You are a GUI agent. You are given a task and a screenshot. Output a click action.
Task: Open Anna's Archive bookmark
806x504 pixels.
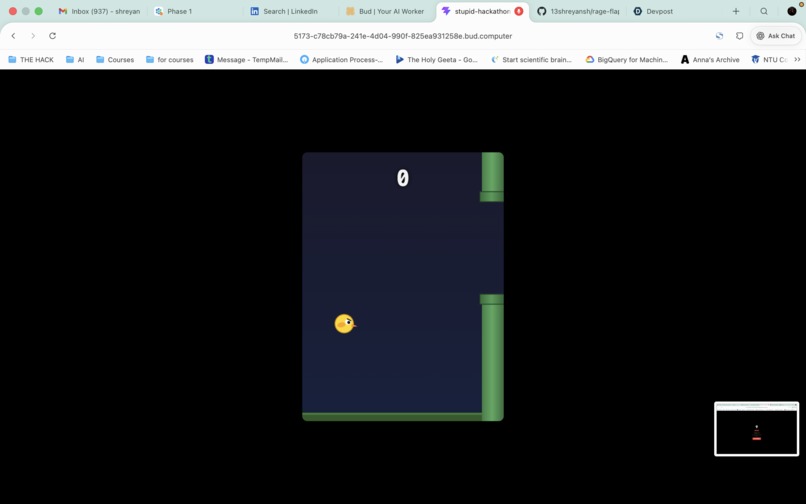point(710,60)
